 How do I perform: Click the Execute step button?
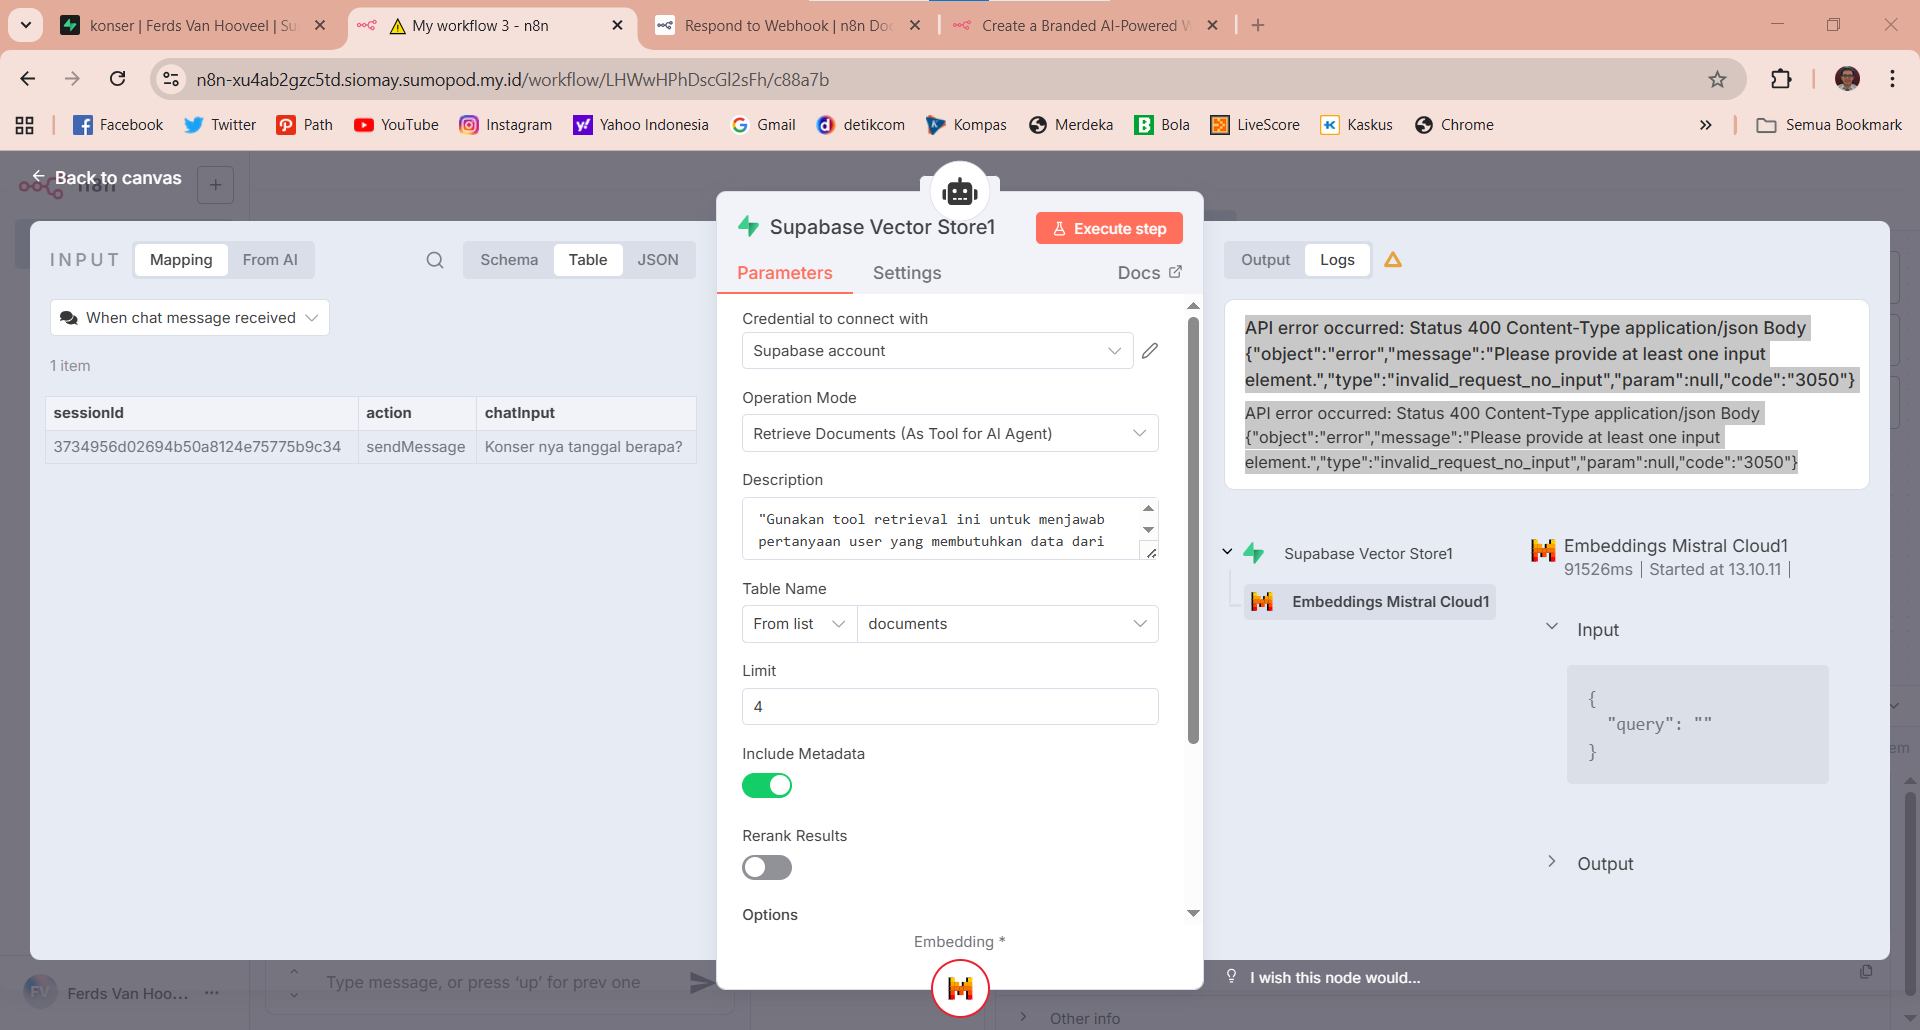click(x=1109, y=228)
